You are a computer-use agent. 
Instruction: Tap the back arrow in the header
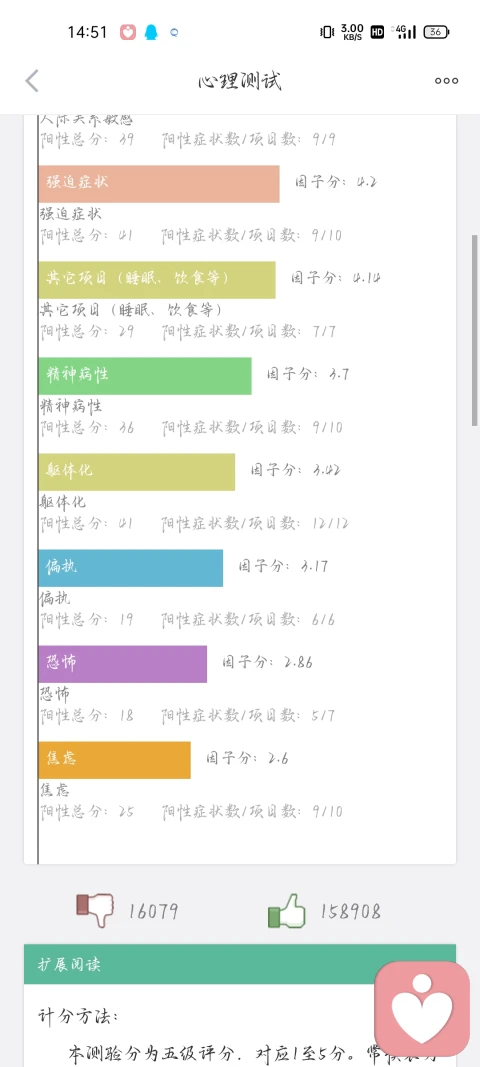pyautogui.click(x=32, y=80)
